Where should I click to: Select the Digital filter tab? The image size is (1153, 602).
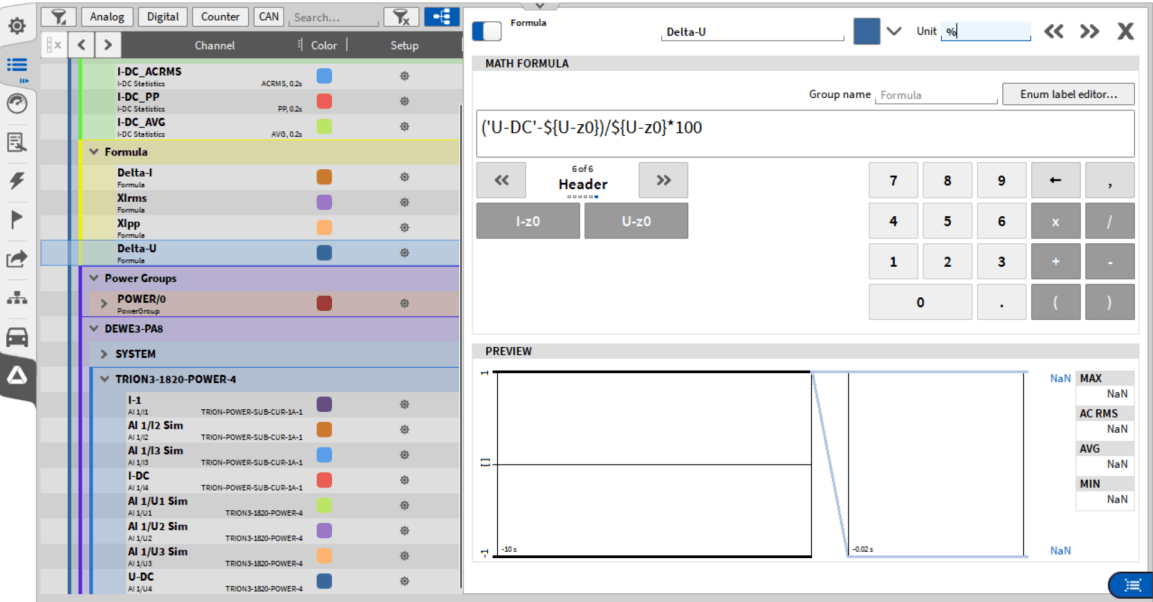[163, 17]
